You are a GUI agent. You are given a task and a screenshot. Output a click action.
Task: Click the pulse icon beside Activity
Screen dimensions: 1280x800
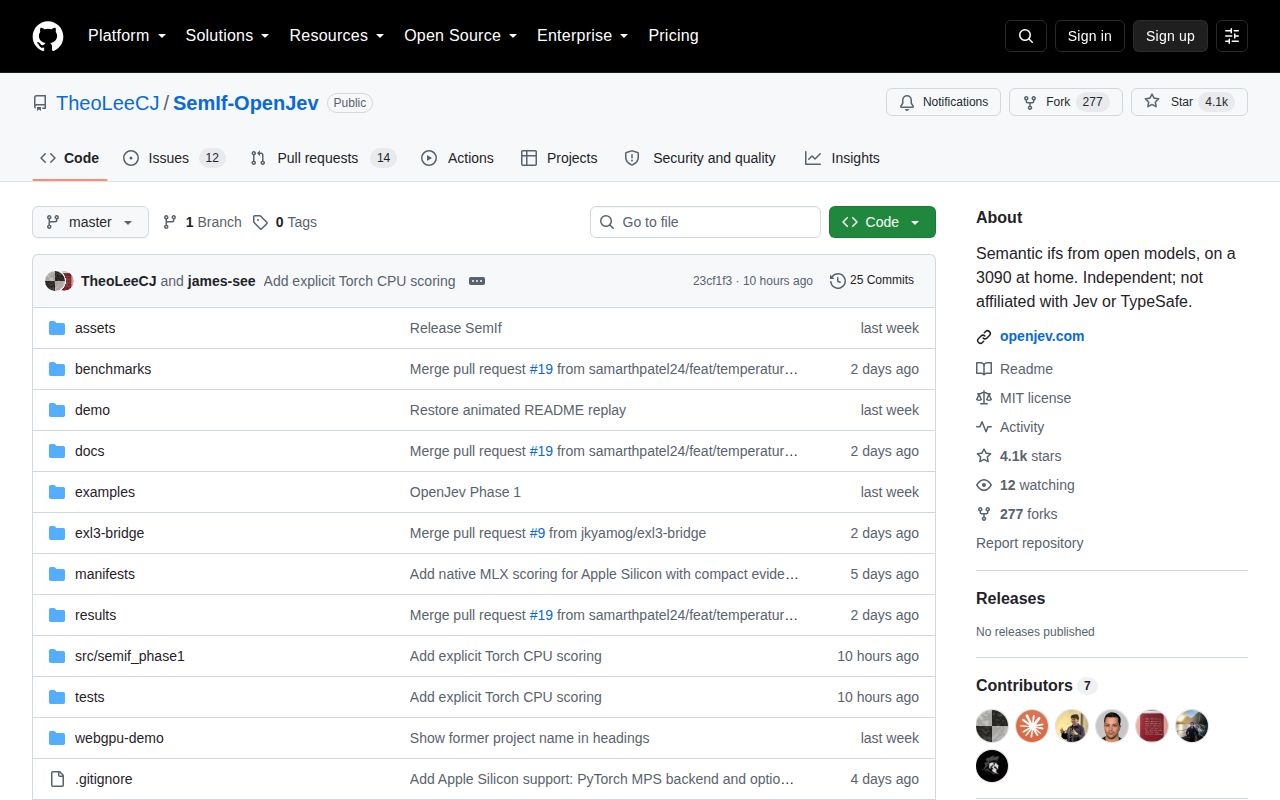[984, 427]
